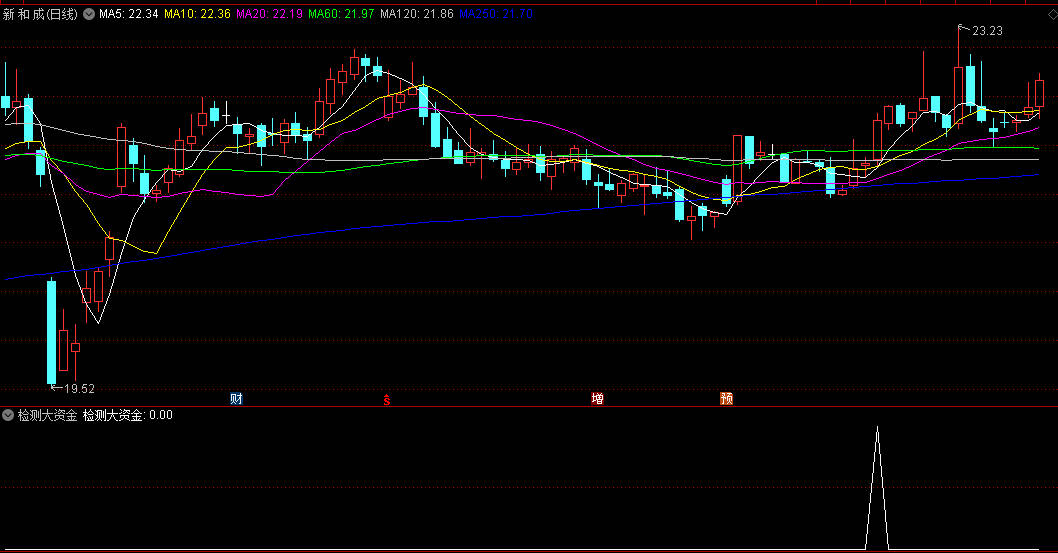This screenshot has height=553, width=1058.
Task: Click the 23.23 high price label
Action: coord(987,31)
